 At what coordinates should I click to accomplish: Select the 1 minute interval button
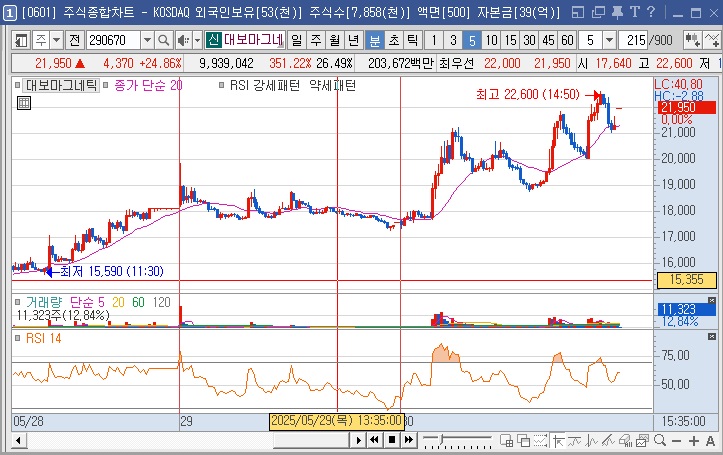[433, 41]
